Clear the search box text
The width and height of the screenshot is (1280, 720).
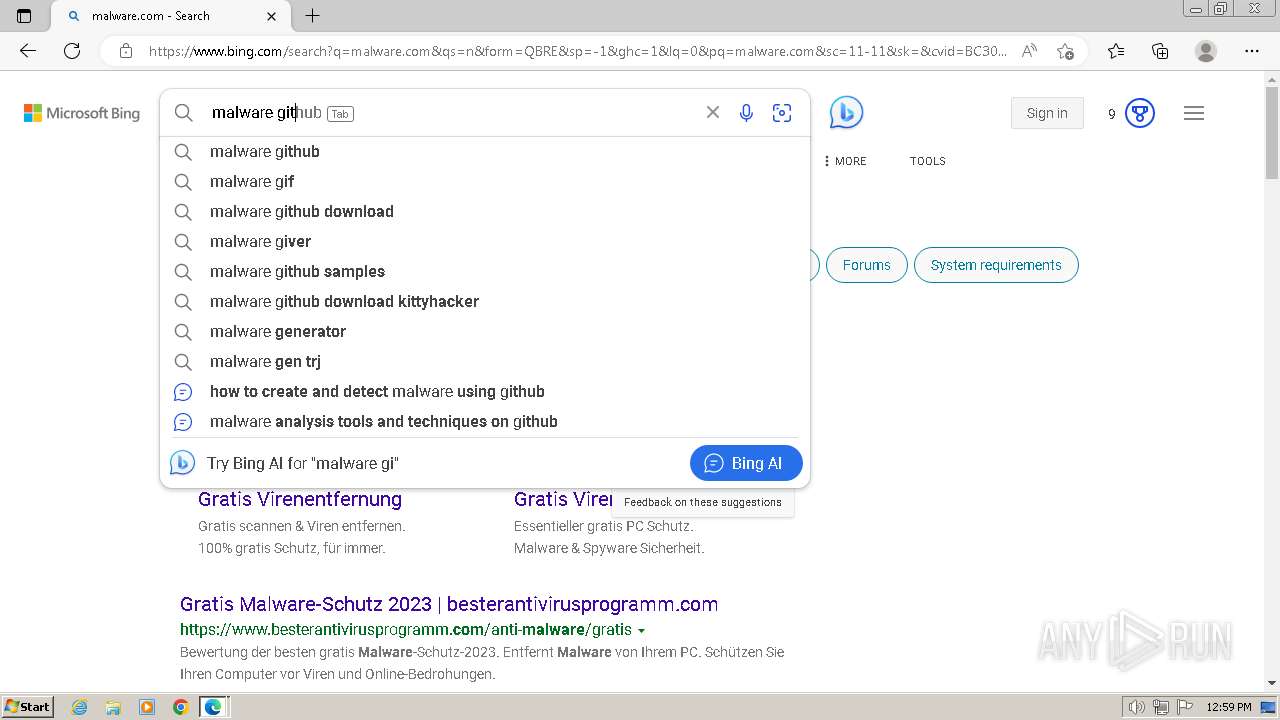tap(713, 112)
